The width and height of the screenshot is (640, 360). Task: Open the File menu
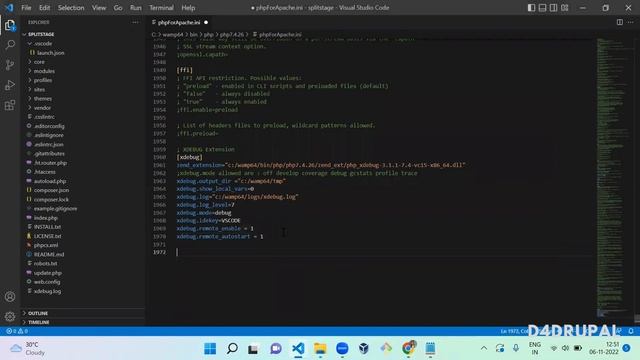click(26, 8)
